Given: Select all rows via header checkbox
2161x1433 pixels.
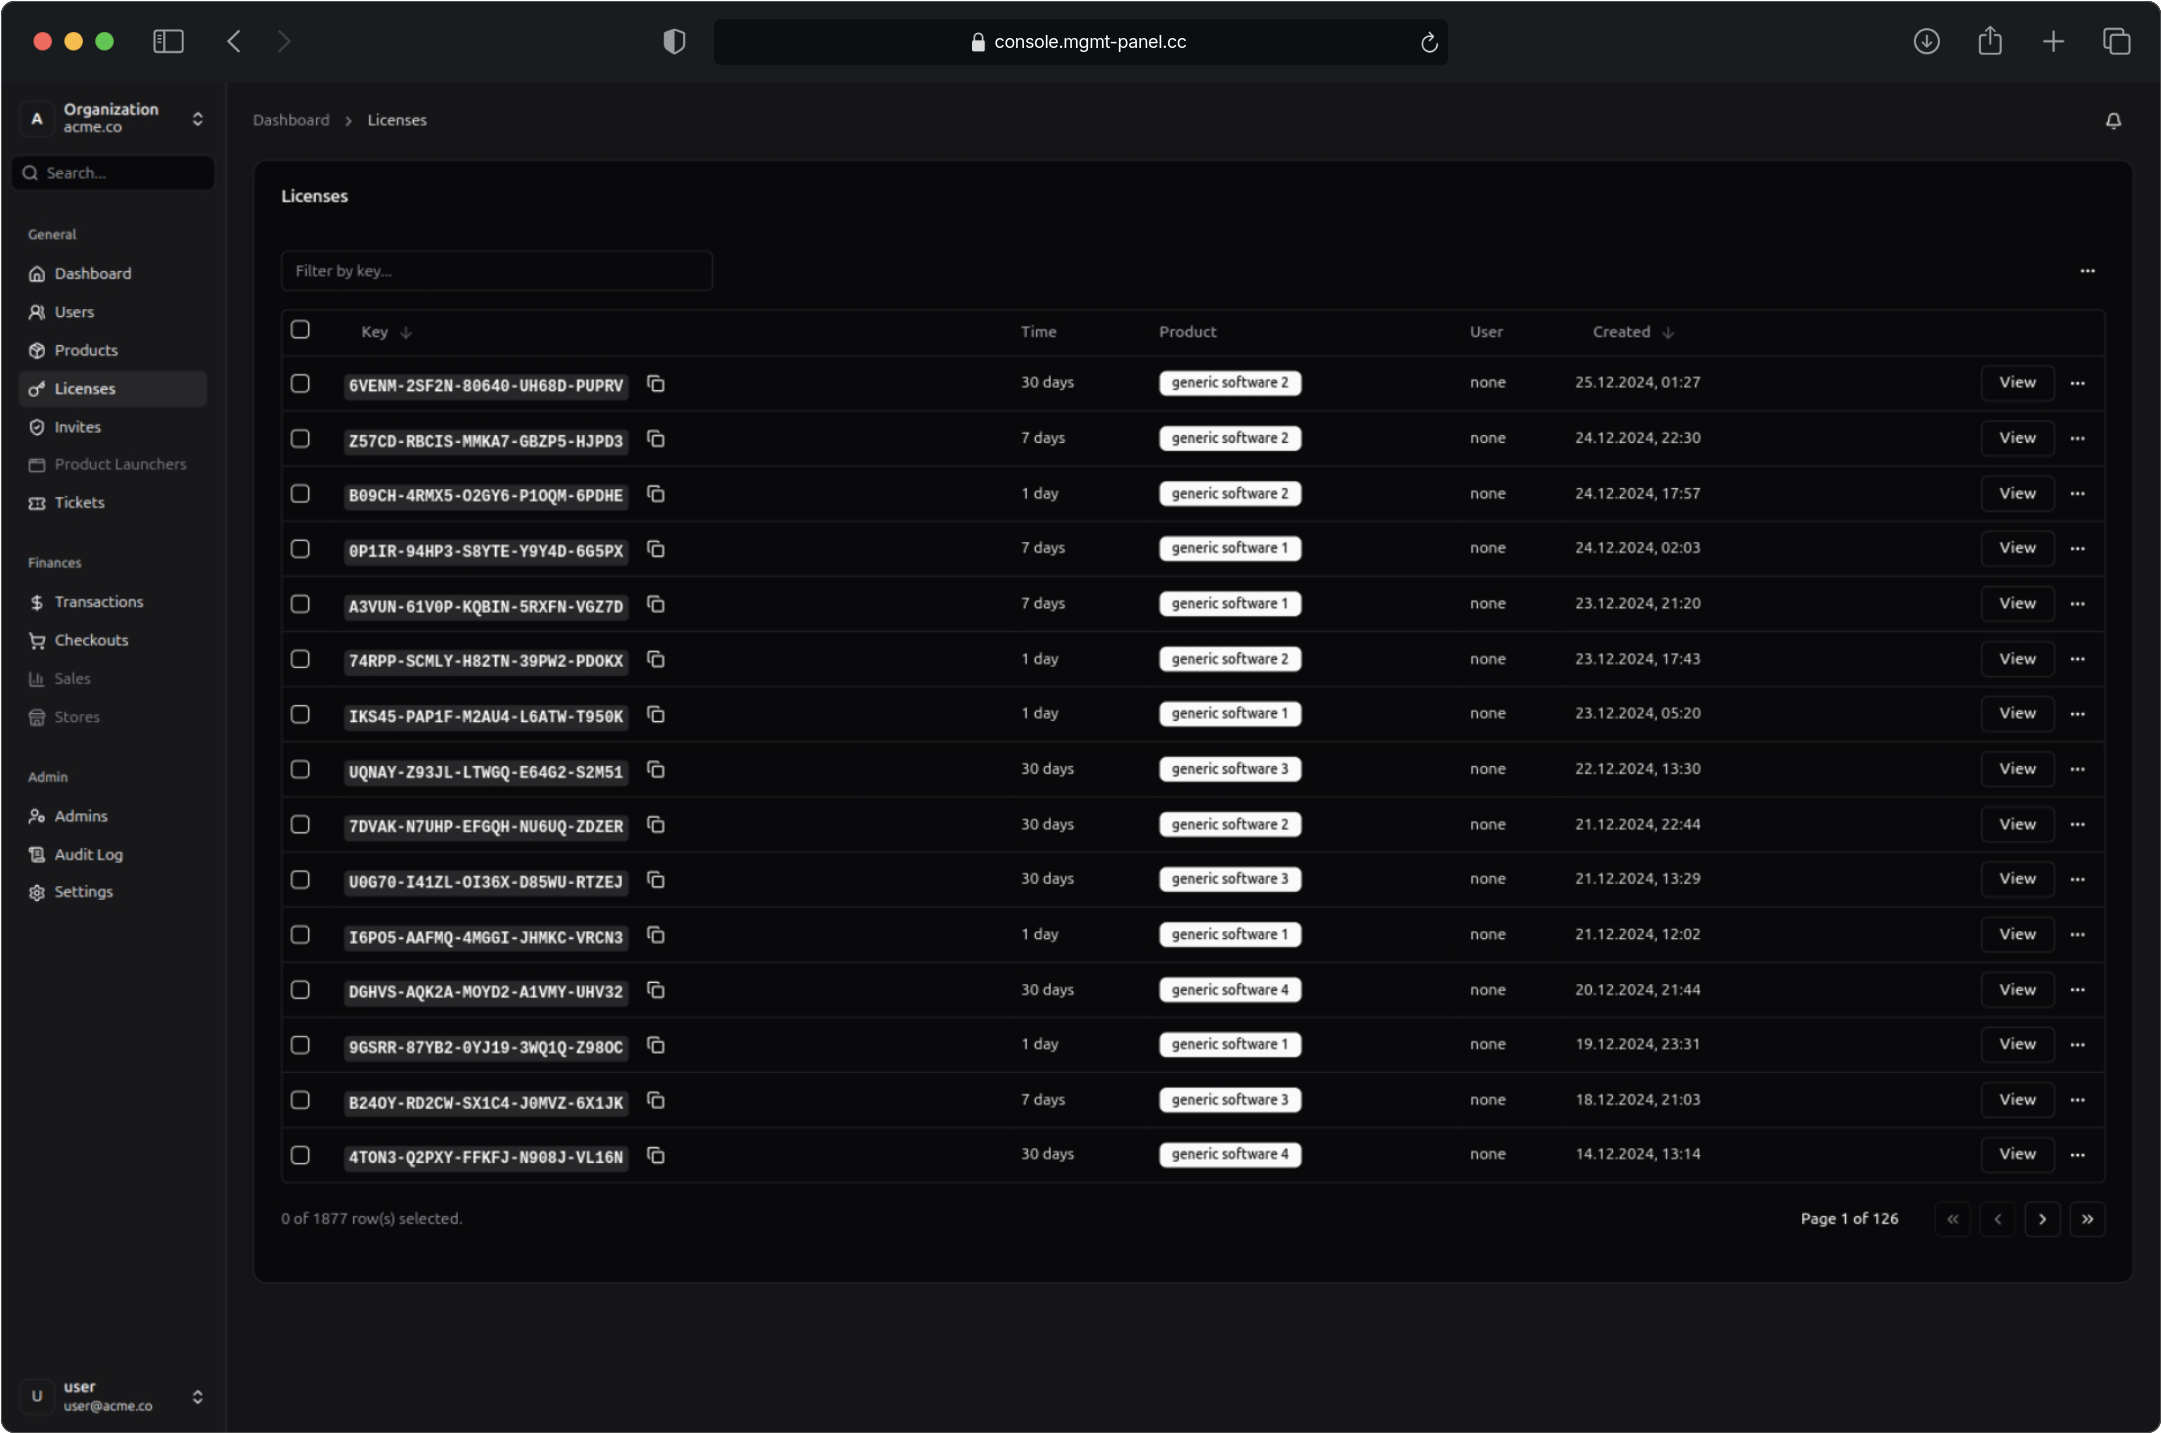Looking at the screenshot, I should 301,329.
